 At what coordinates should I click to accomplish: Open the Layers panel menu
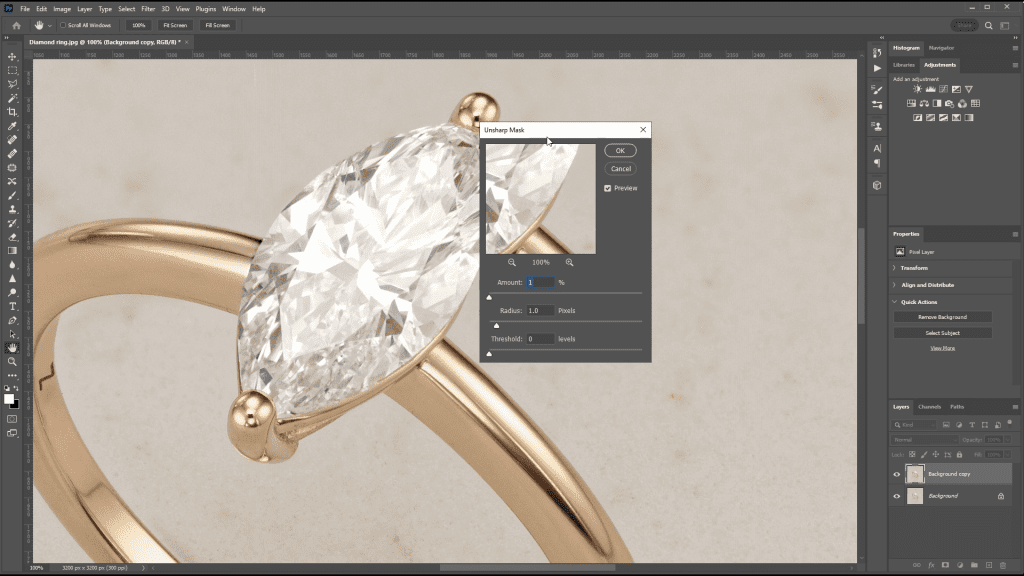(x=1015, y=407)
